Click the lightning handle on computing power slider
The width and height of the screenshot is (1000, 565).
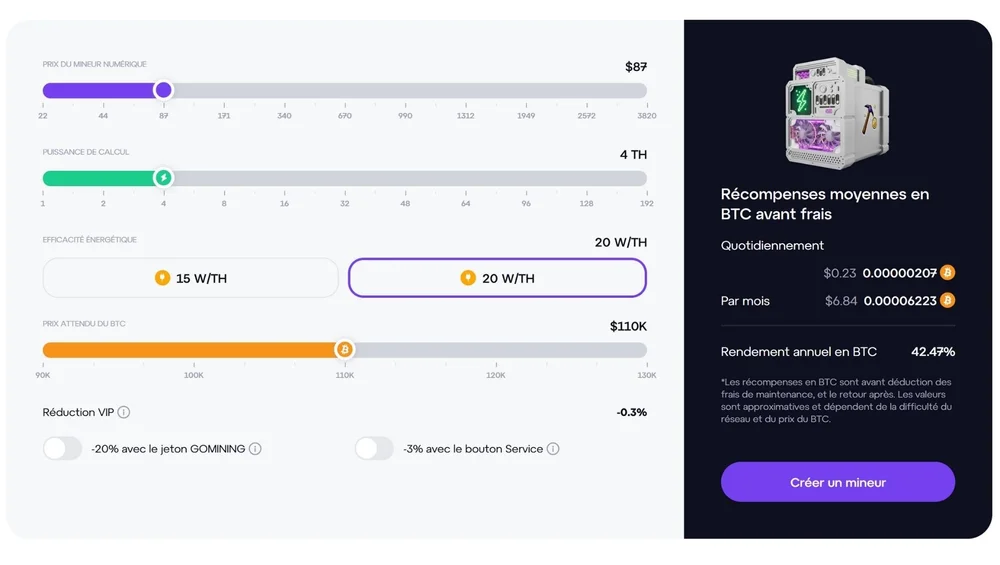[164, 178]
